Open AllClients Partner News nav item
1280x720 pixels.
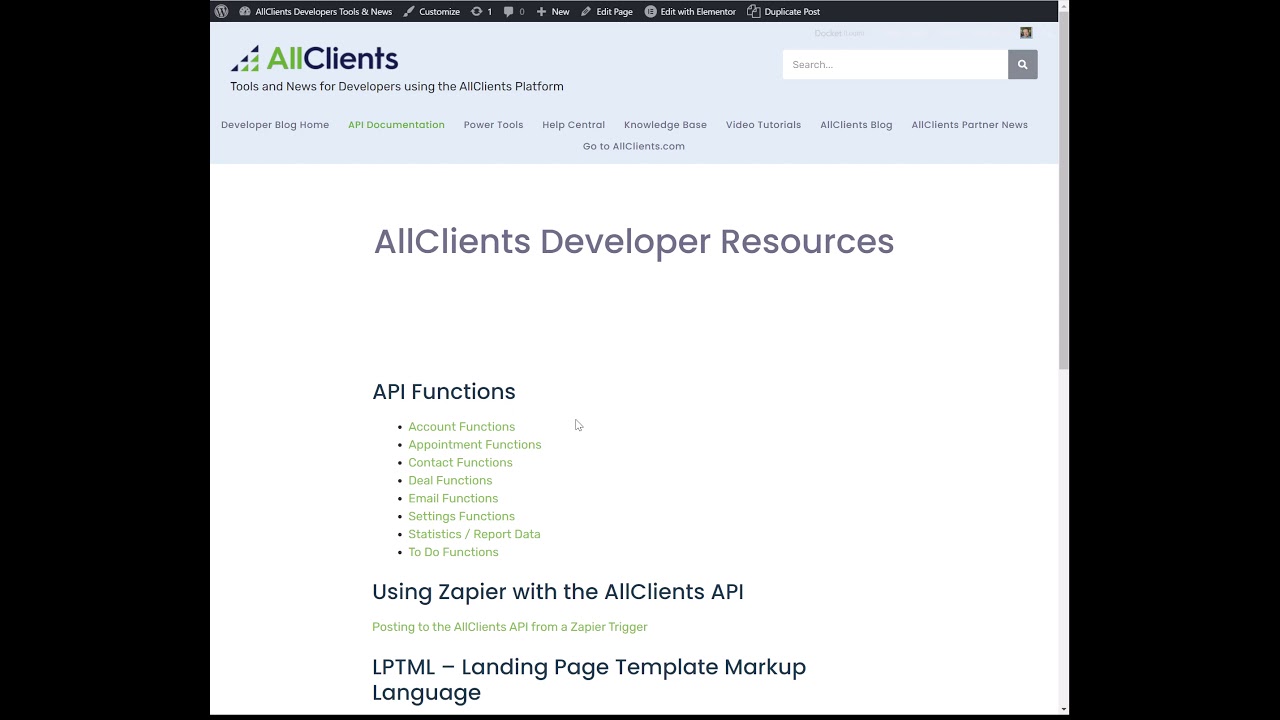[969, 125]
